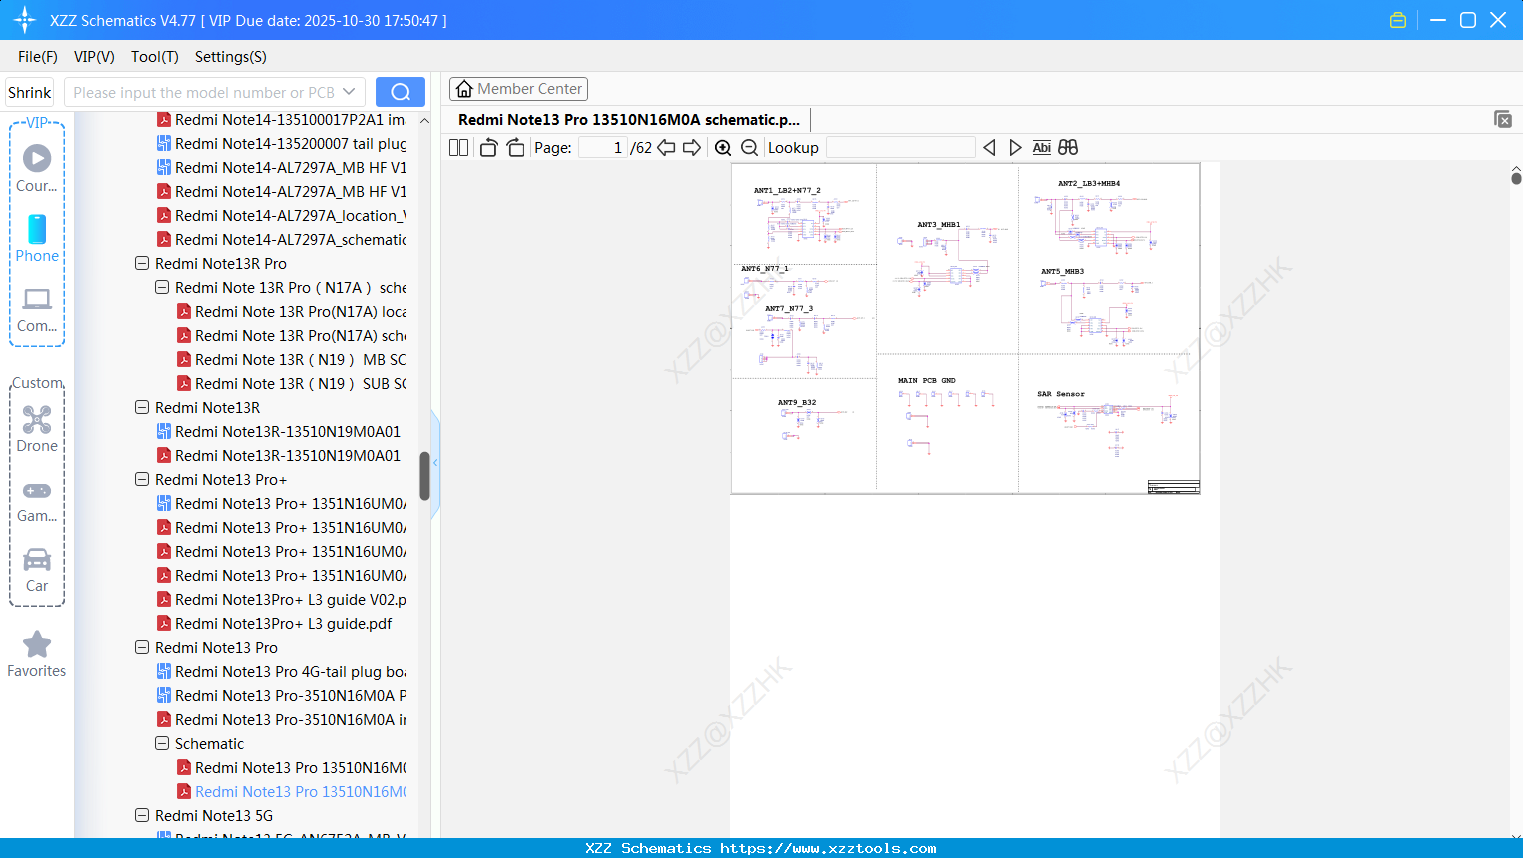1523x858 pixels.
Task: Click the Shrink button
Action: click(x=30, y=92)
